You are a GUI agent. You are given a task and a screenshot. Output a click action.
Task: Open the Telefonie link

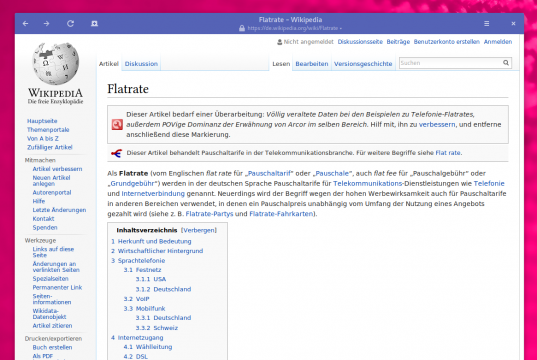[489, 184]
